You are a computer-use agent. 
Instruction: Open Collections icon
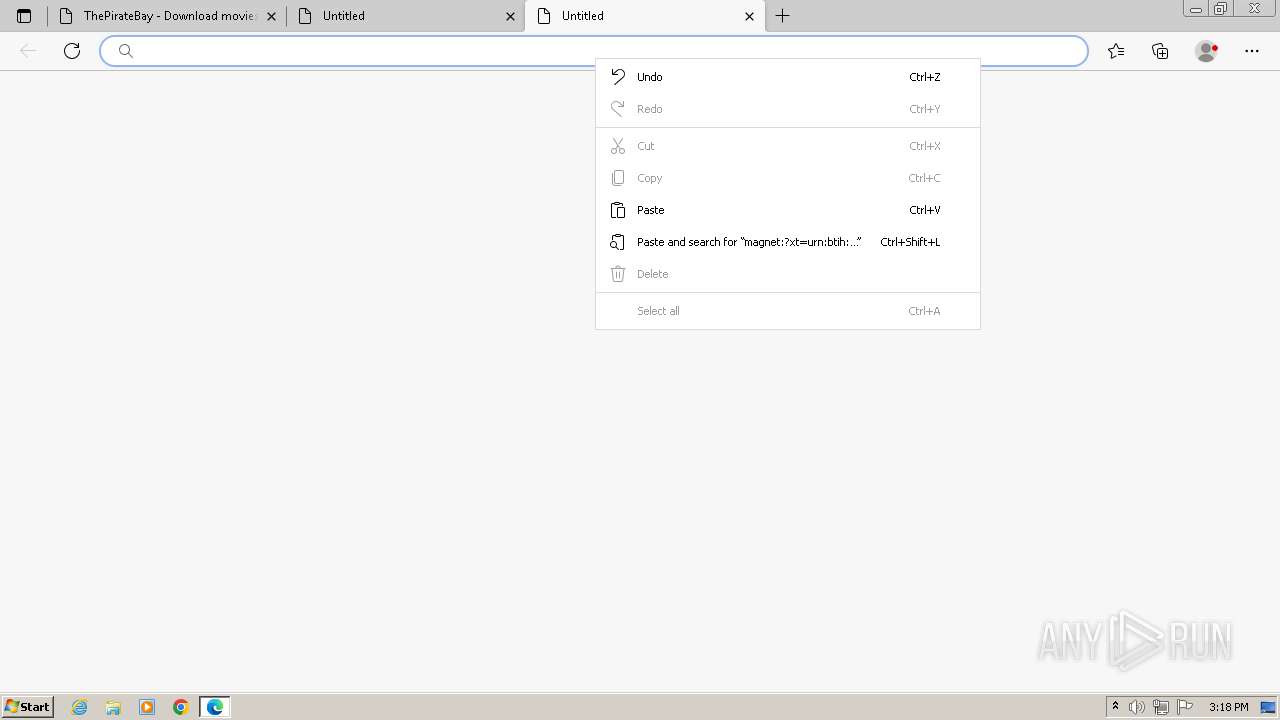(1160, 51)
